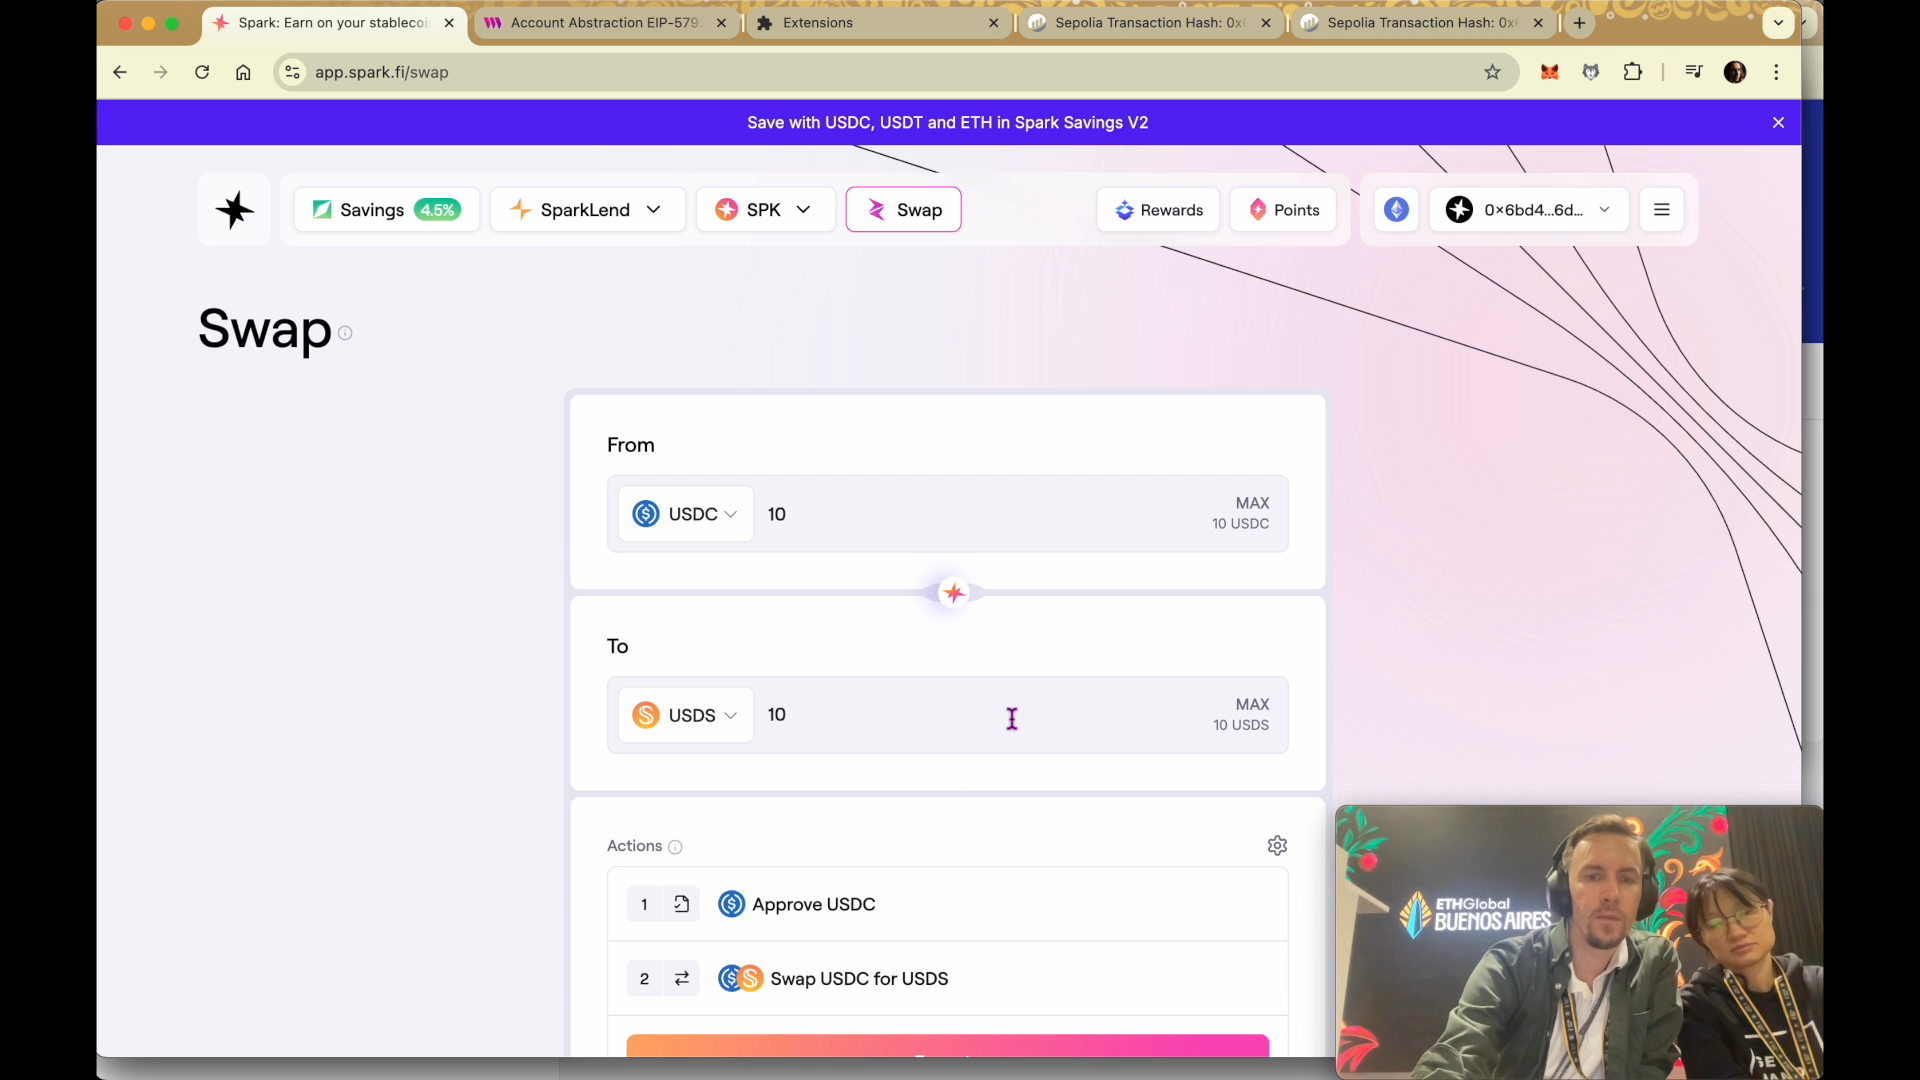1920x1080 pixels.
Task: Click the swap arrows icon on step 2
Action: (x=681, y=978)
